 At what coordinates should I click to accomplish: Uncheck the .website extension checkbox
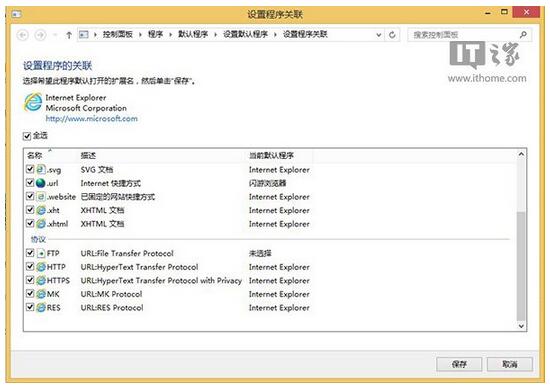[x=30, y=196]
